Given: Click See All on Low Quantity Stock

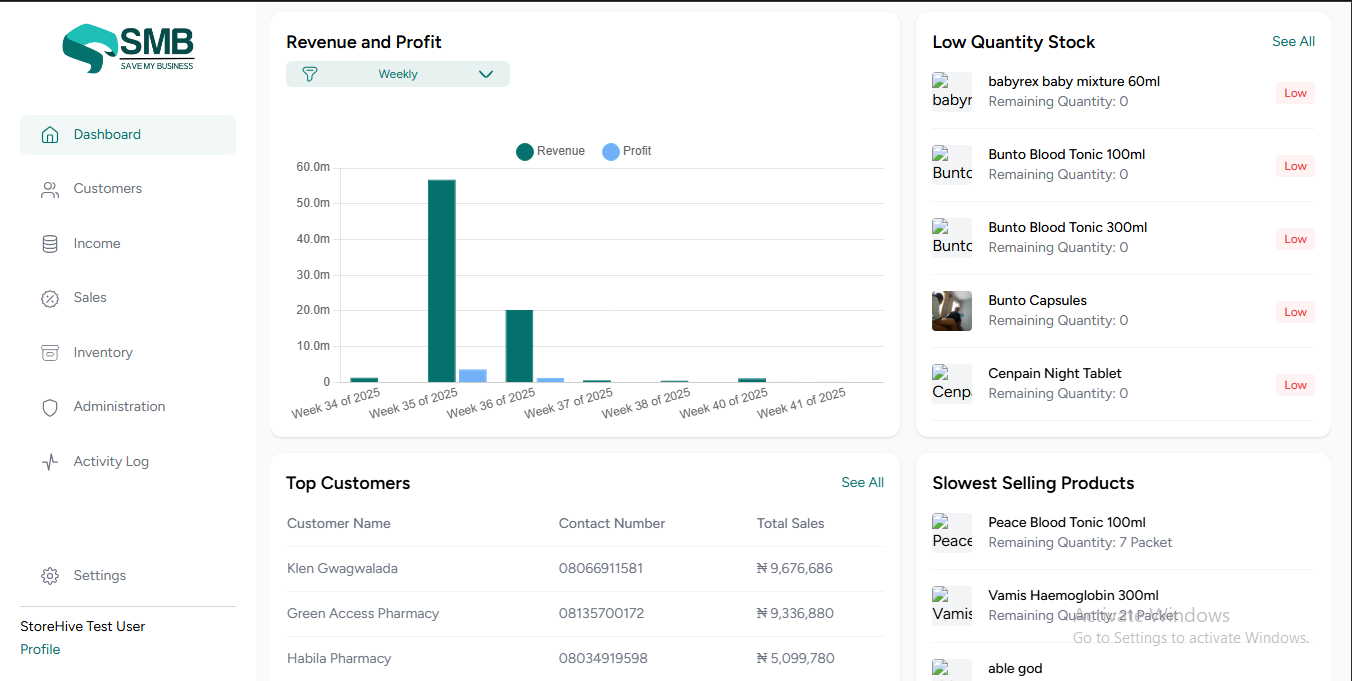Looking at the screenshot, I should point(1293,41).
